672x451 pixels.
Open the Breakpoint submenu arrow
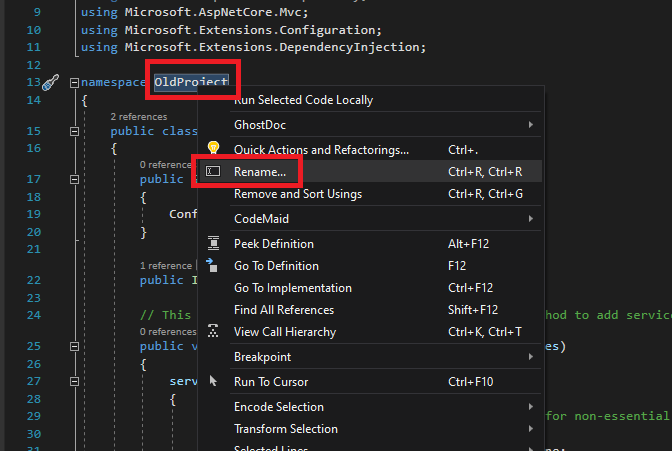pos(530,357)
